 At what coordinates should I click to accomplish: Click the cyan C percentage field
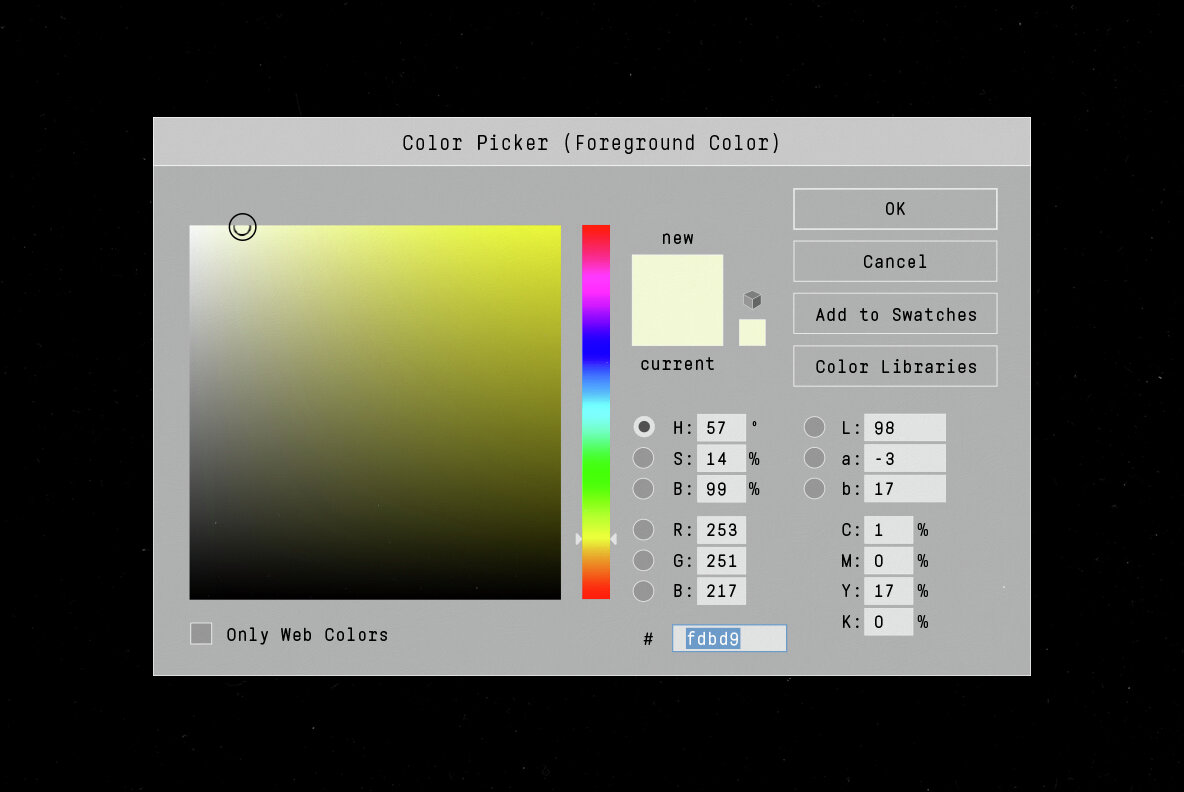click(x=888, y=530)
